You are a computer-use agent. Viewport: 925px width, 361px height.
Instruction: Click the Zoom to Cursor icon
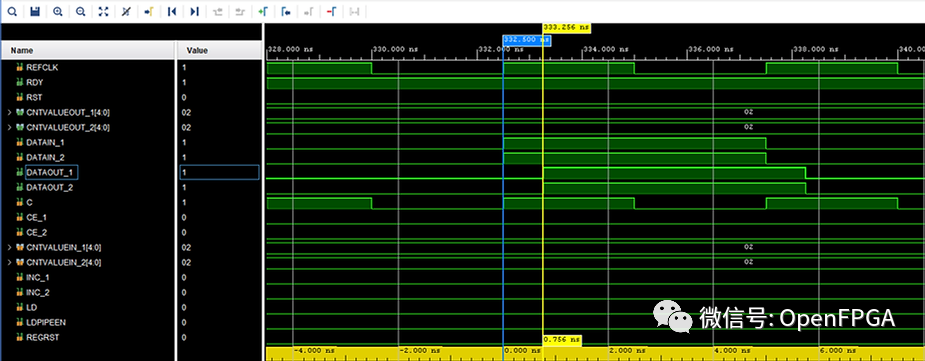click(x=126, y=11)
